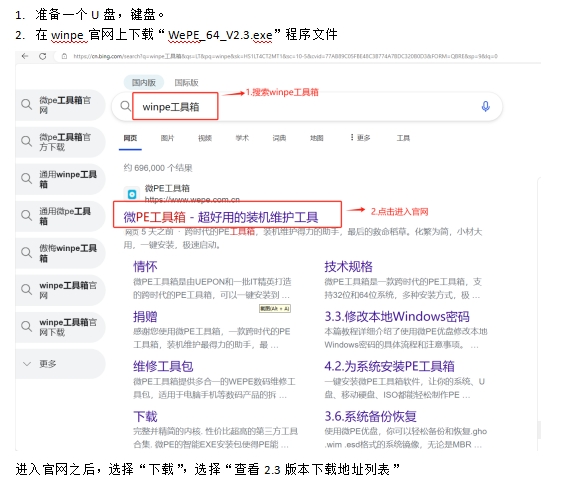
Task: Click the microphone voice search icon
Action: point(485,107)
